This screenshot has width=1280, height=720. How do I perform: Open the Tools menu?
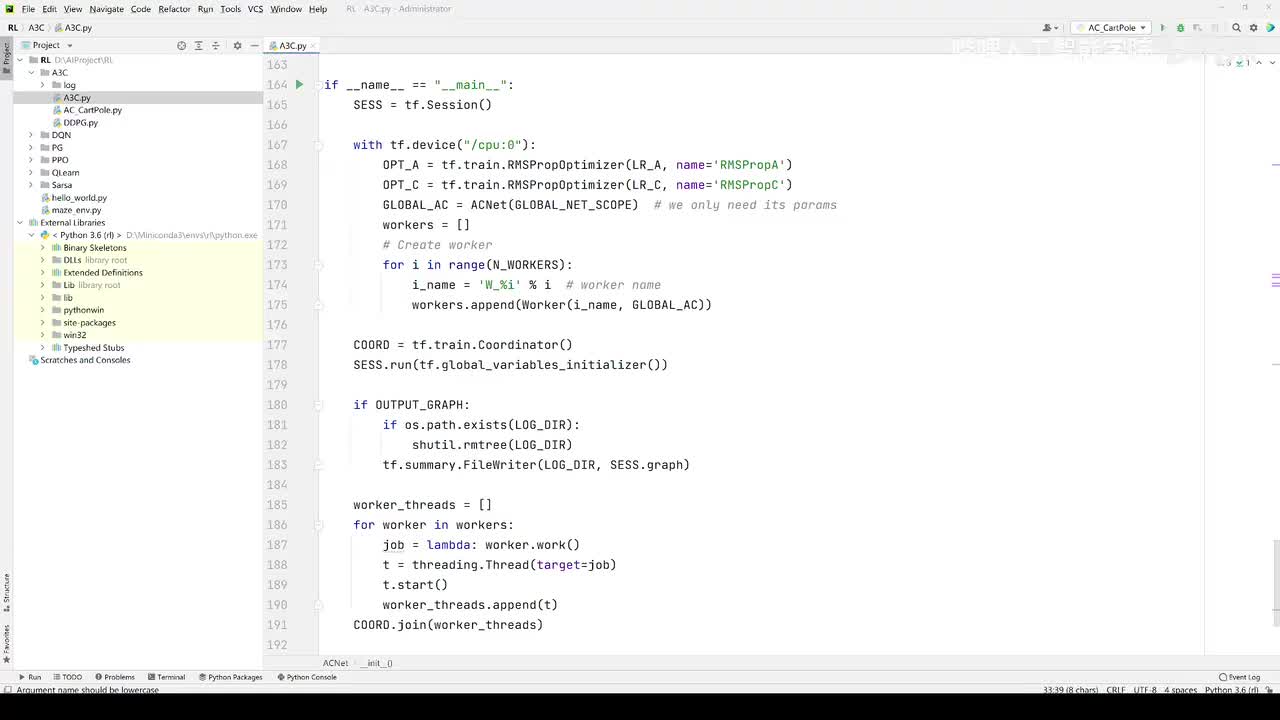point(230,9)
